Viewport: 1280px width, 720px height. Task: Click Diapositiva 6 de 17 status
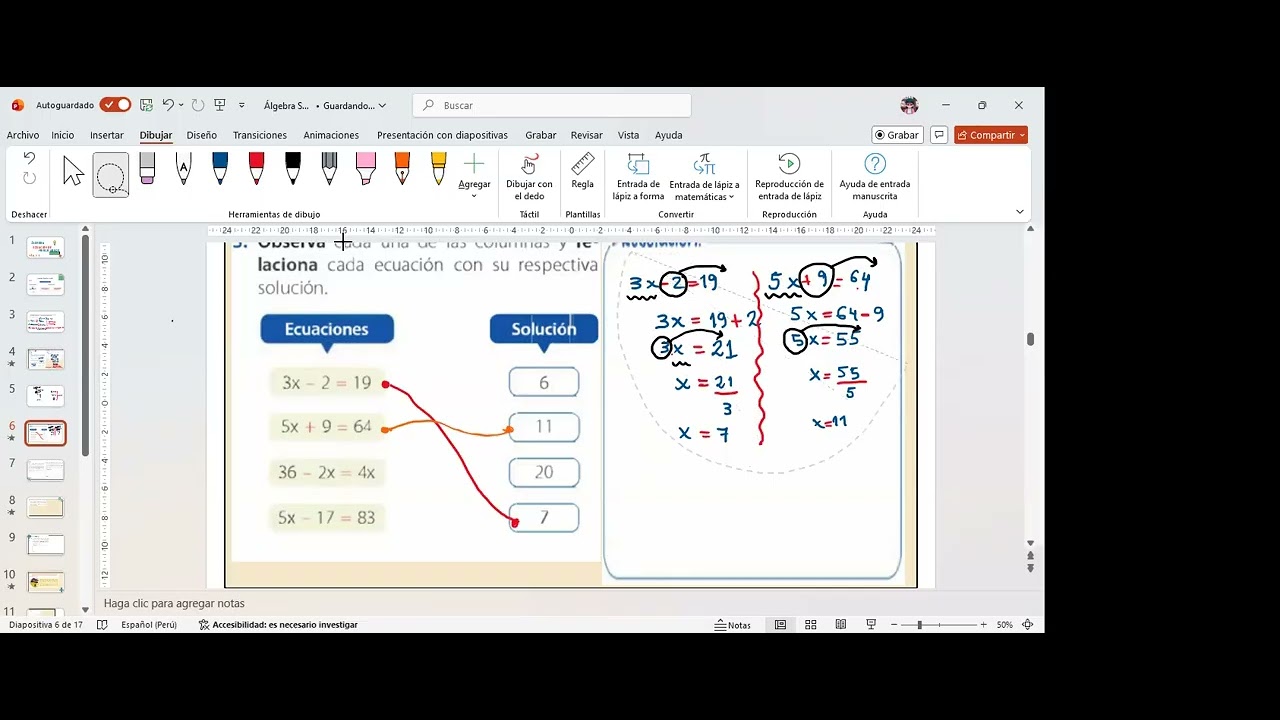click(x=46, y=625)
